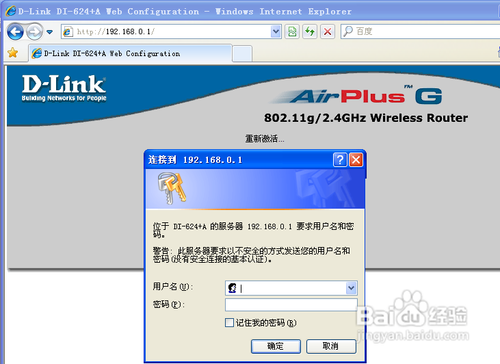Select the D-Link DI-624+A Web Configuration tab
This screenshot has height=364, width=500.
tap(130, 53)
